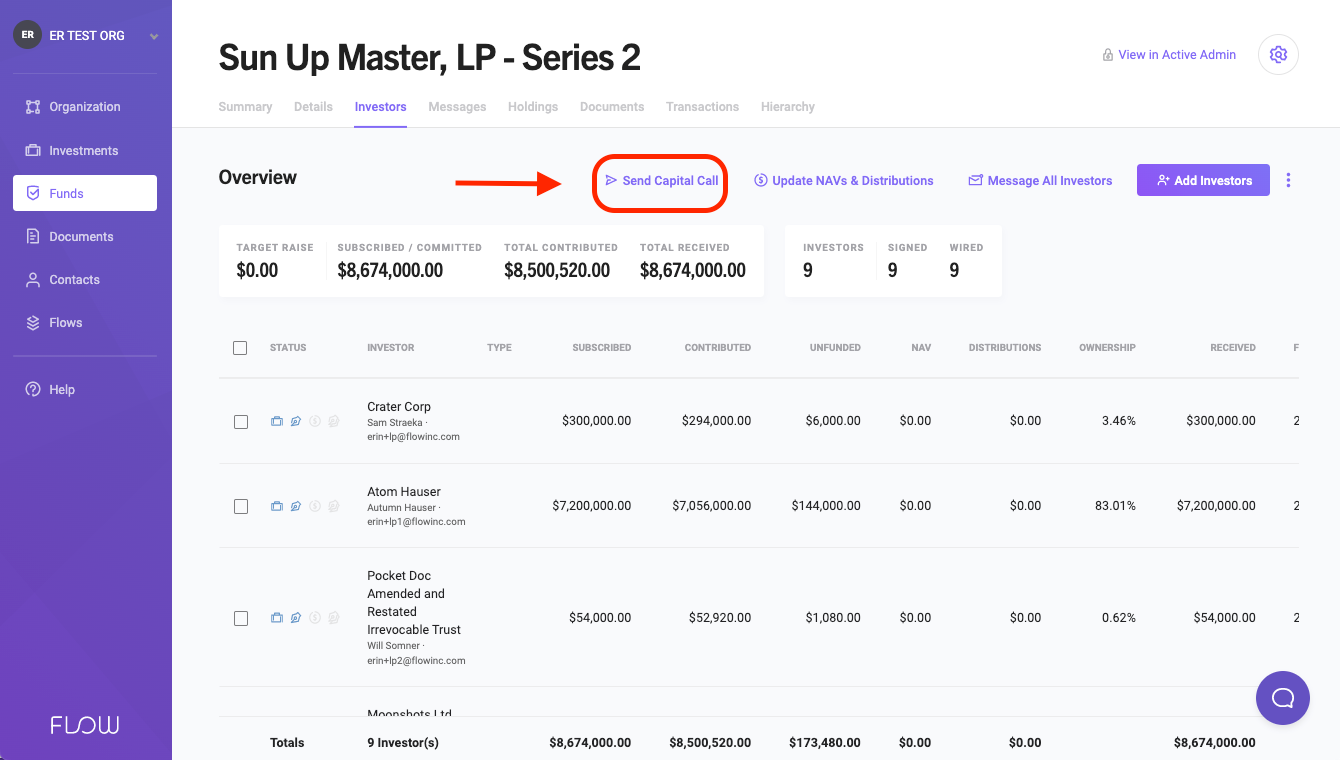
Task: Open Help from the sidebar
Action: 62,390
